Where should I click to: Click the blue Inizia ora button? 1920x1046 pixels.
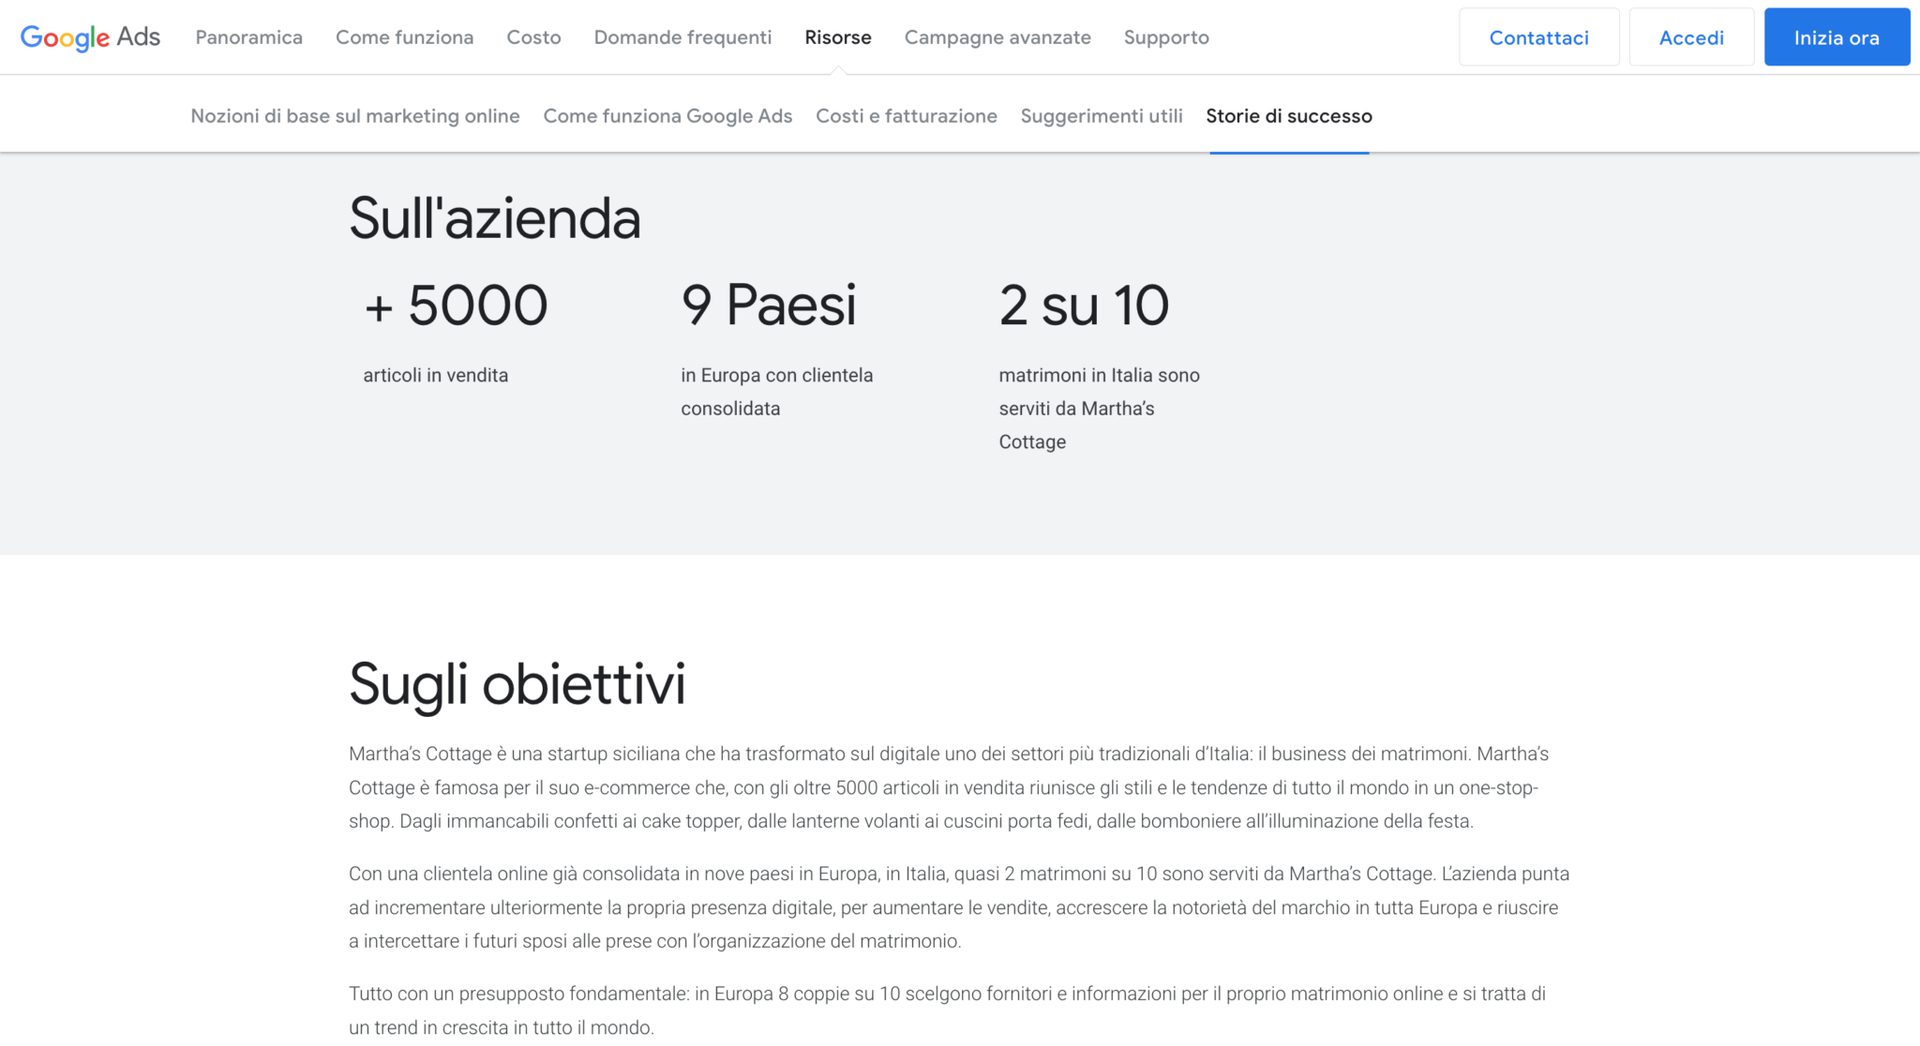[x=1836, y=37]
